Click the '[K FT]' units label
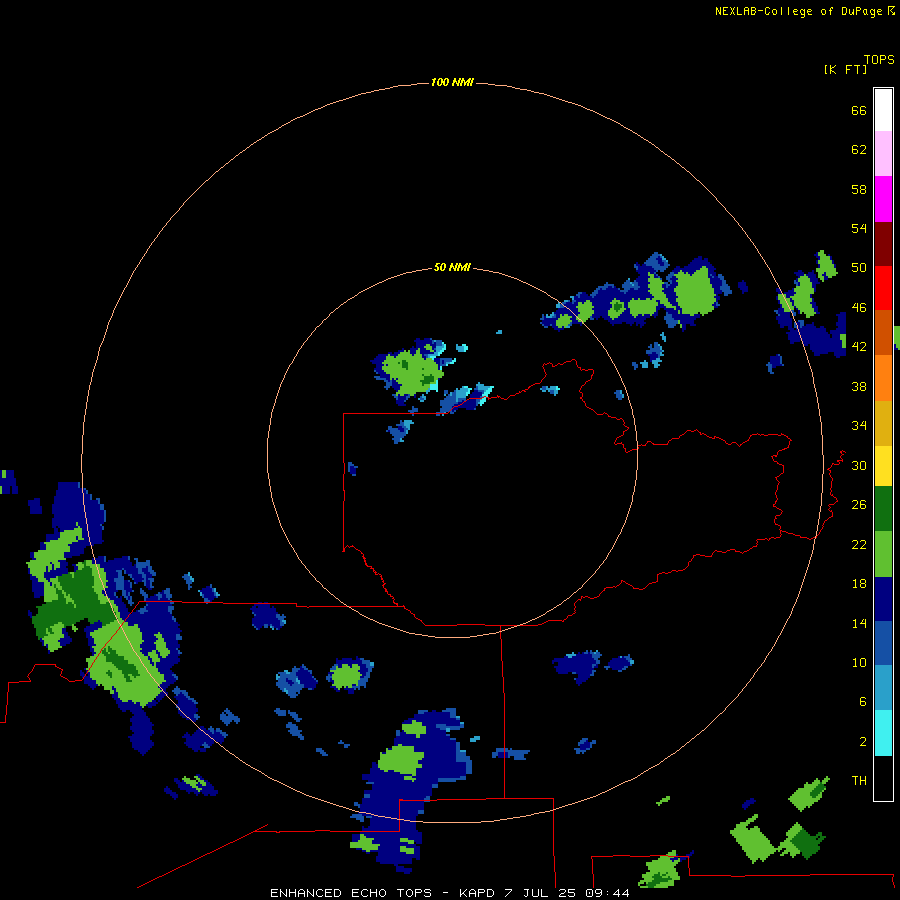Viewport: 900px width, 900px height. point(845,69)
